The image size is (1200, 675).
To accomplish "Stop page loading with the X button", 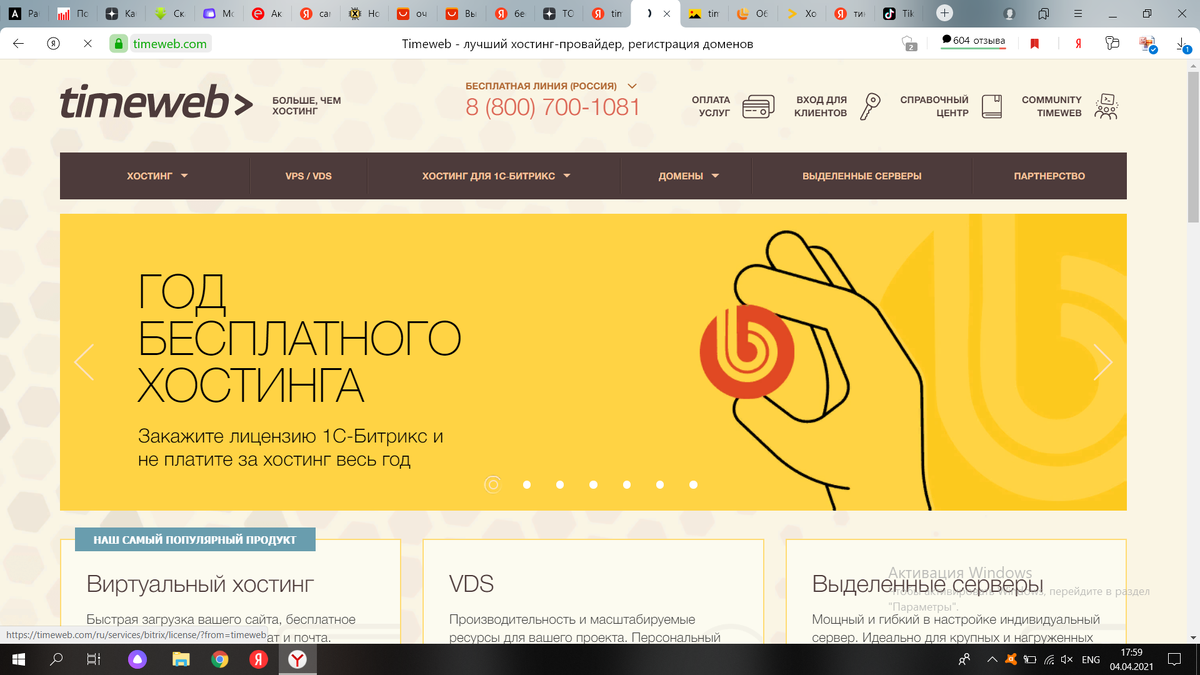I will [x=88, y=44].
